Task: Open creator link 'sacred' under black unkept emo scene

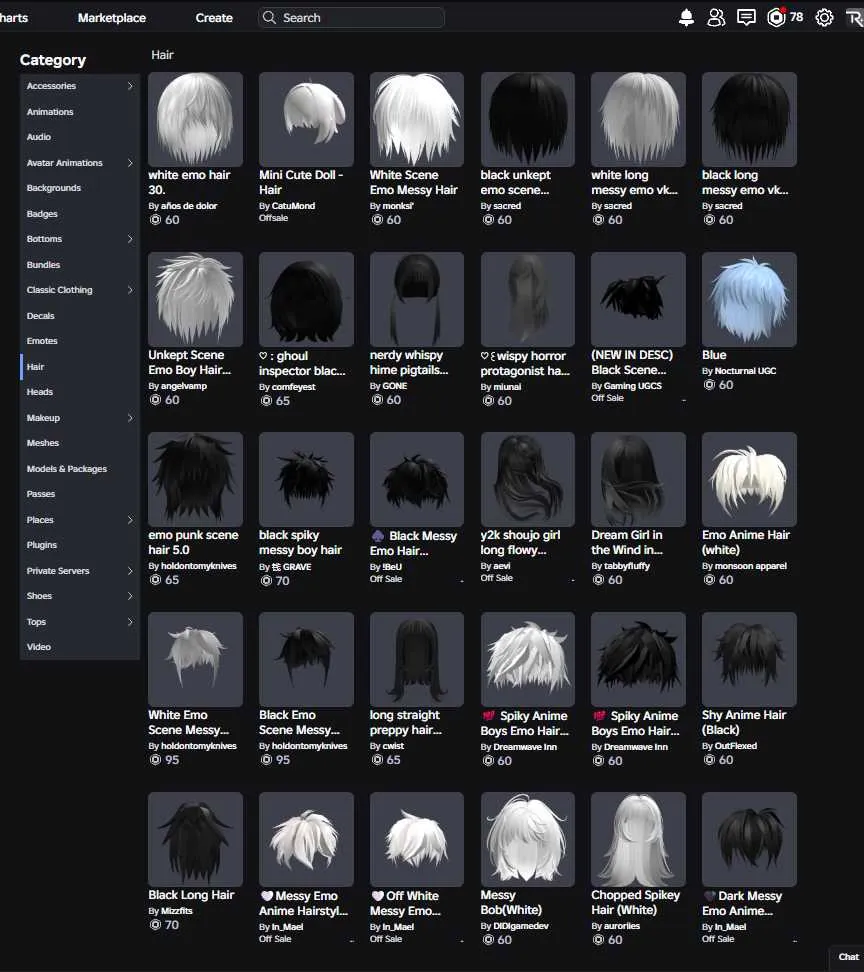Action: [x=507, y=206]
